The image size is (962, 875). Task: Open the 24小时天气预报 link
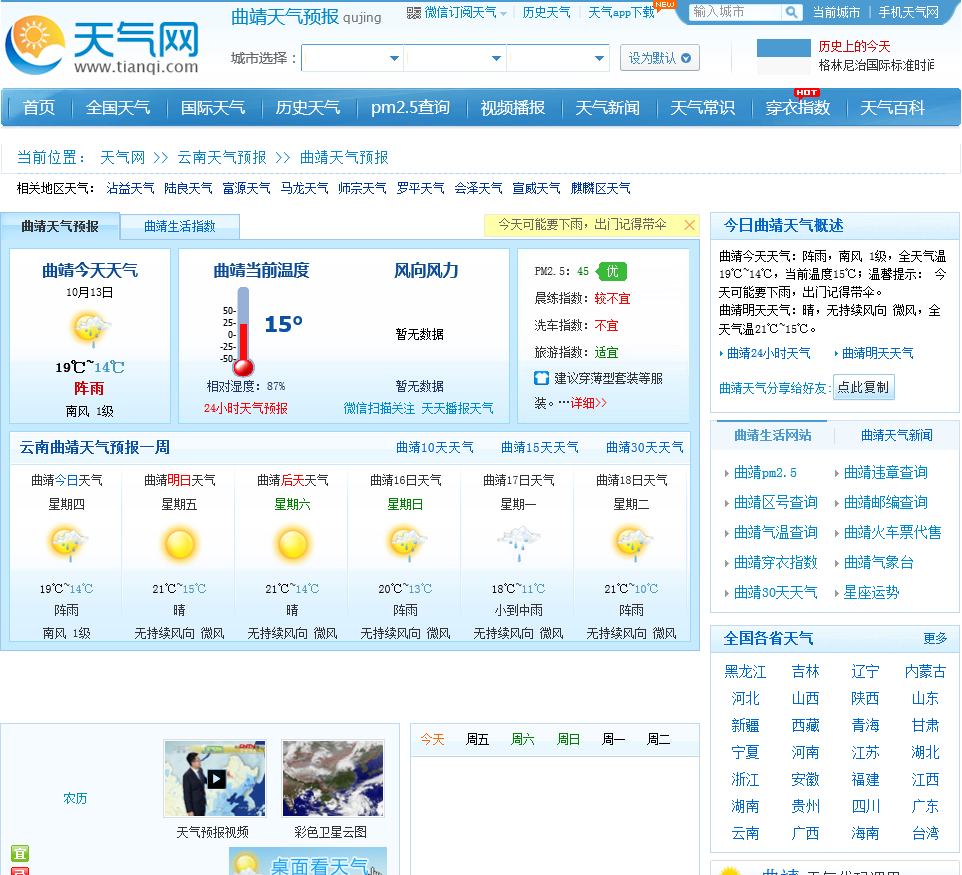coord(245,408)
